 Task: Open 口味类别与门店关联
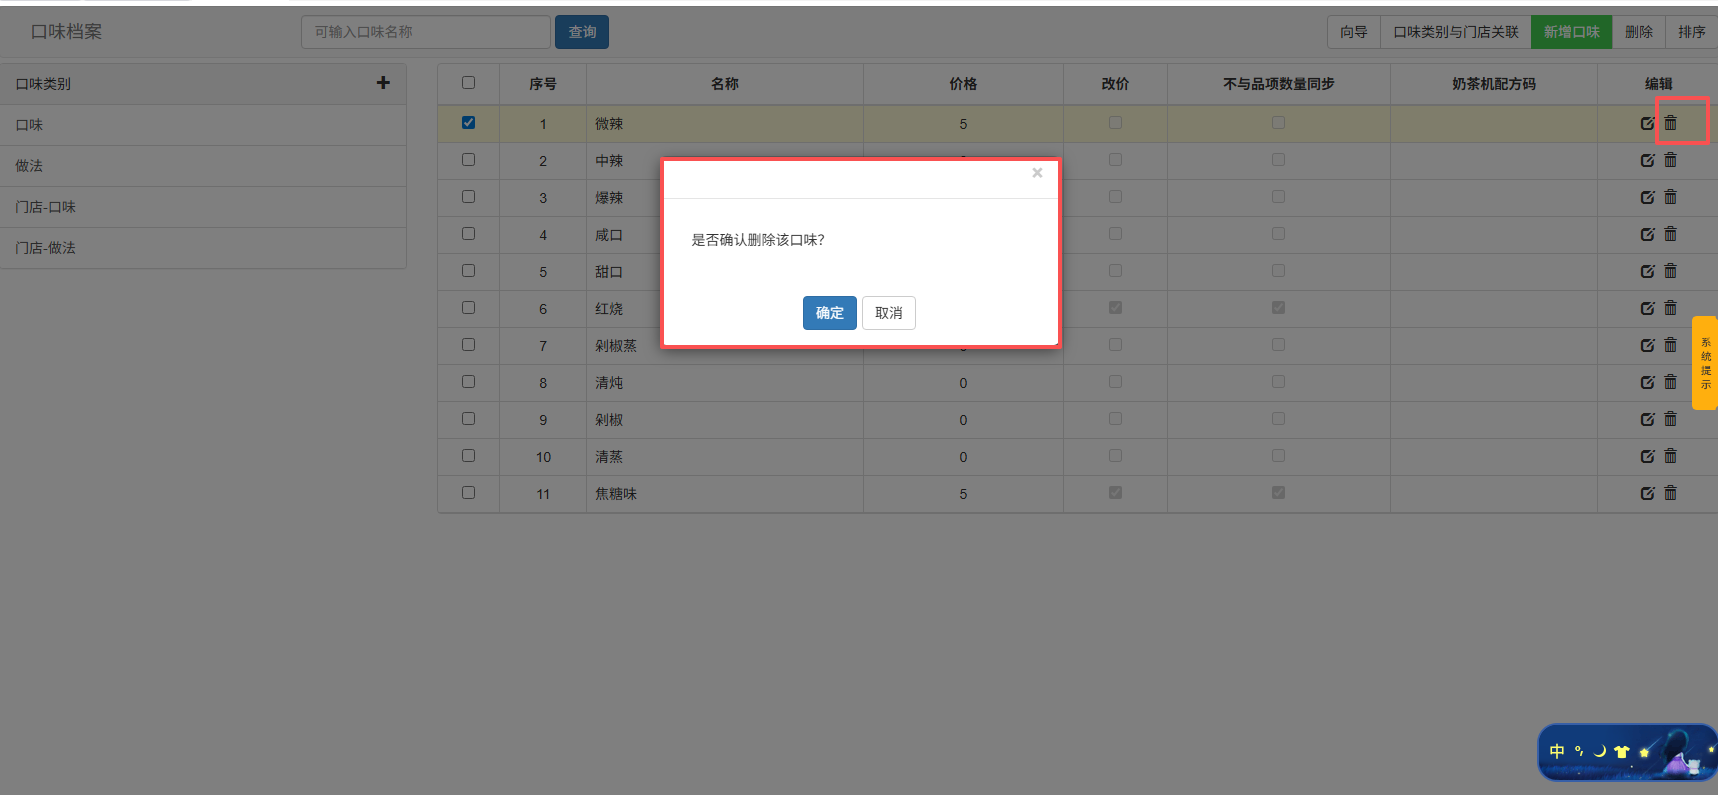(1456, 32)
